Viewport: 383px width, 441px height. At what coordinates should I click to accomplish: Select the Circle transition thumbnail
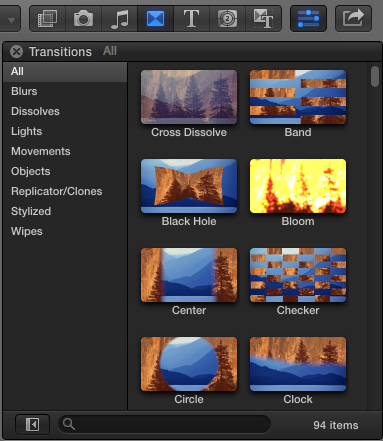click(189, 364)
